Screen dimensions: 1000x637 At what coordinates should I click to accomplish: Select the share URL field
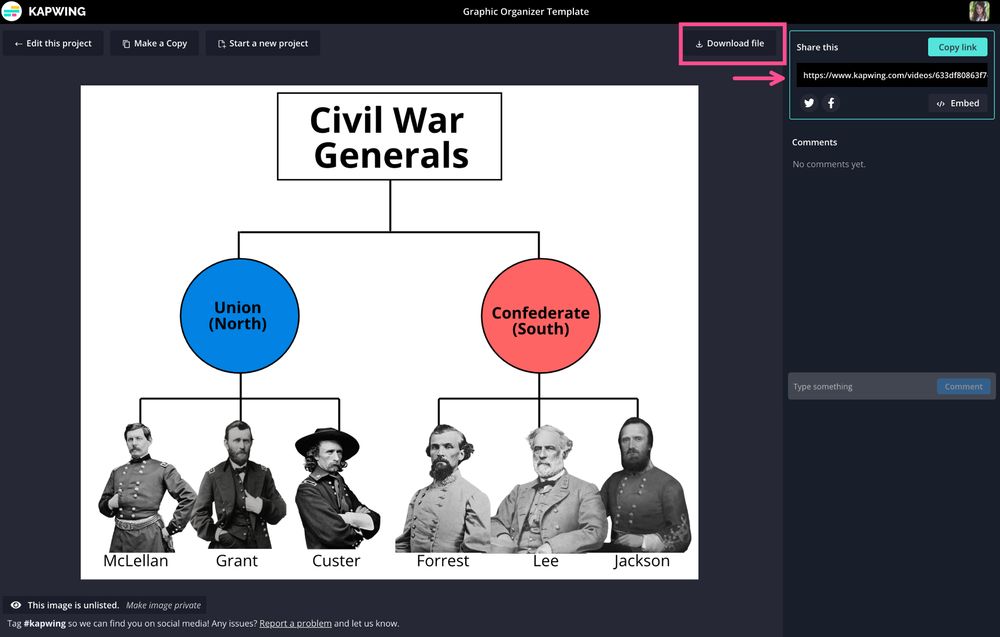891,74
